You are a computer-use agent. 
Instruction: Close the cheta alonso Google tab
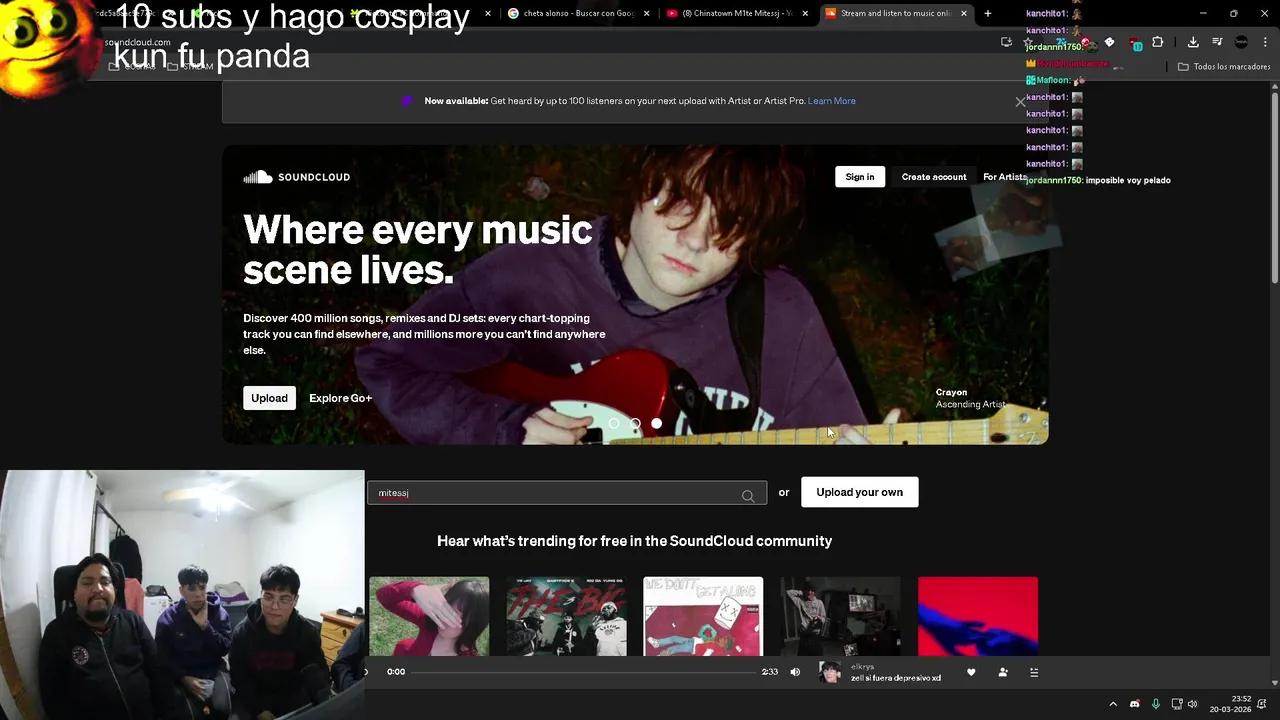point(647,13)
